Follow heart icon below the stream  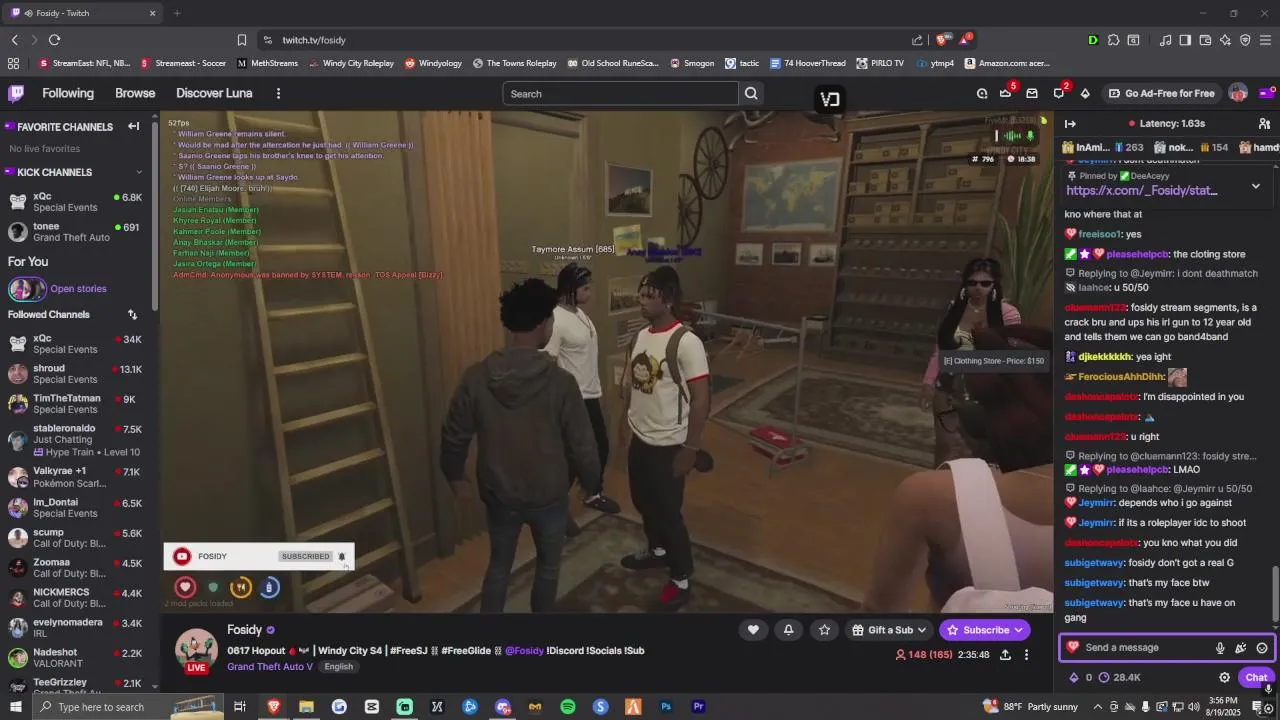coord(753,629)
